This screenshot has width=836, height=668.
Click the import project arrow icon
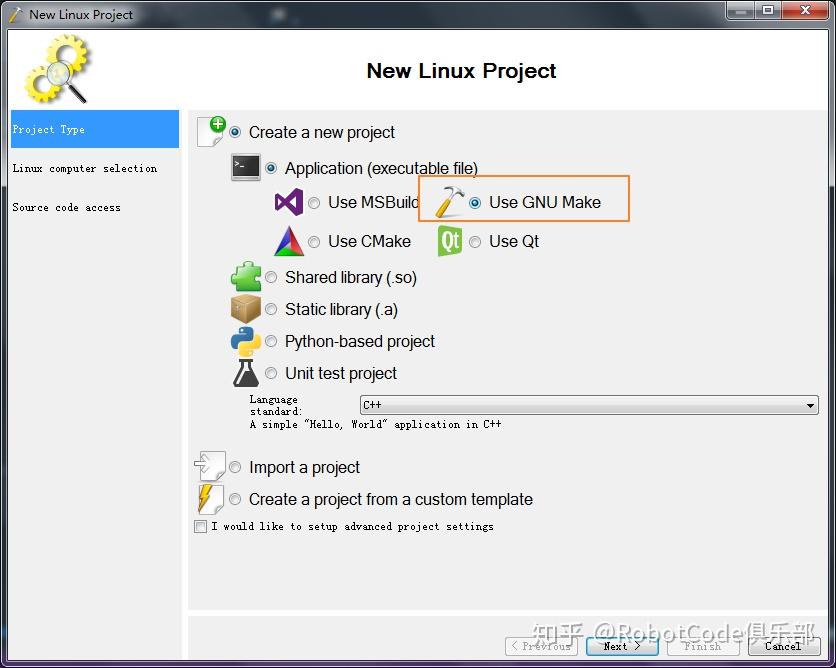(210, 466)
